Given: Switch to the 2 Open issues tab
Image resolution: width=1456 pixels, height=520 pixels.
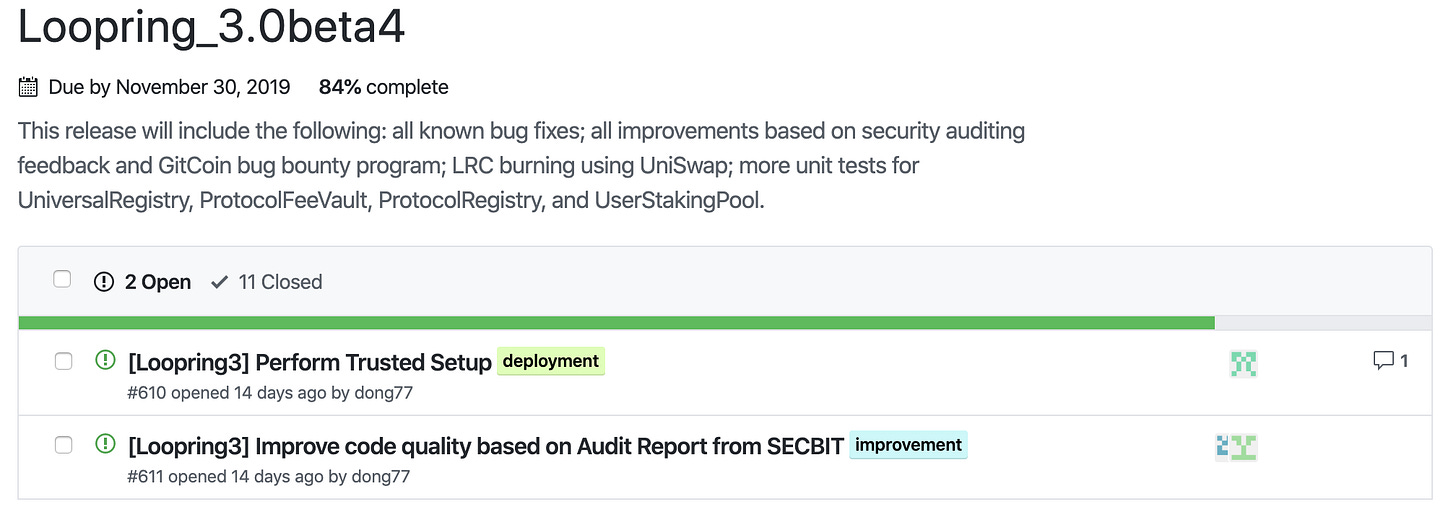Looking at the screenshot, I should click(x=142, y=282).
